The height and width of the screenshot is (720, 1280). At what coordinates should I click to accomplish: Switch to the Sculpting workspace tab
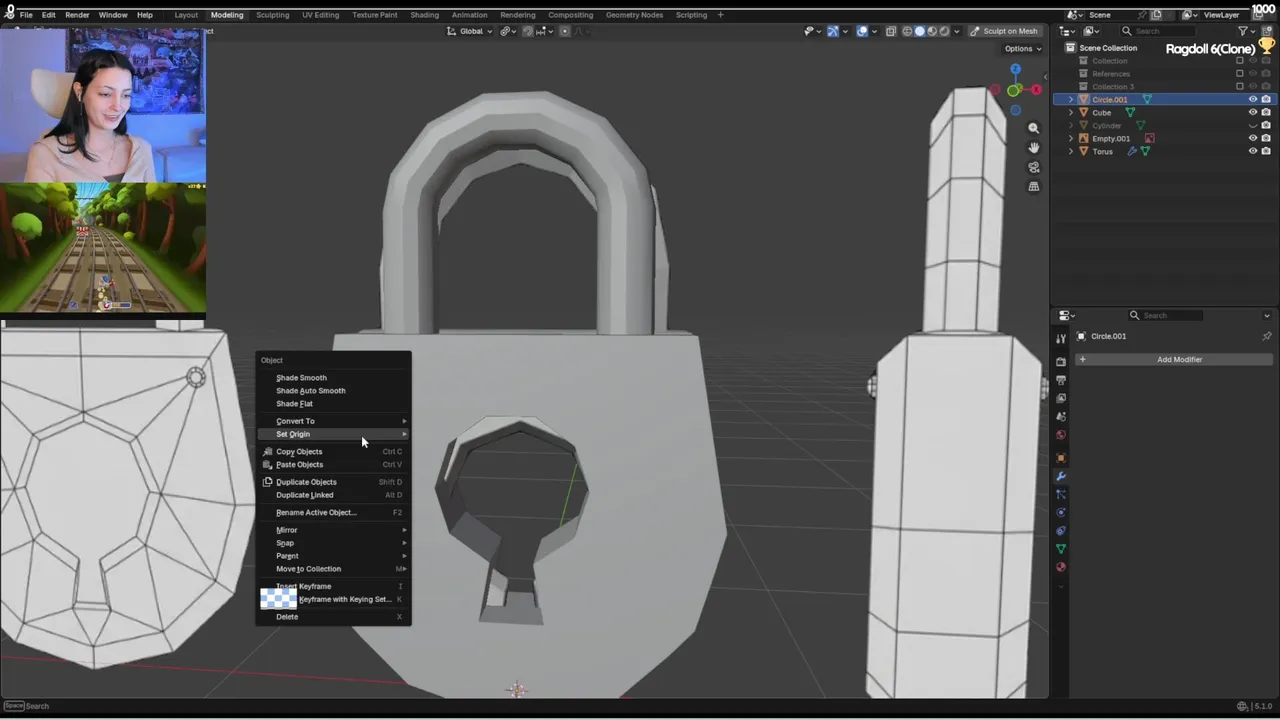[272, 15]
